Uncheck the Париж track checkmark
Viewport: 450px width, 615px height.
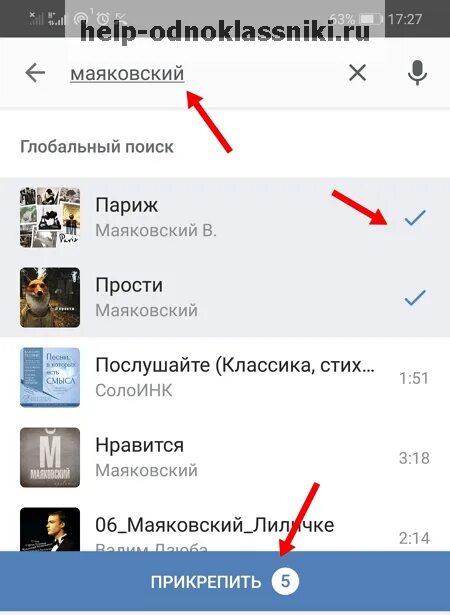[415, 218]
